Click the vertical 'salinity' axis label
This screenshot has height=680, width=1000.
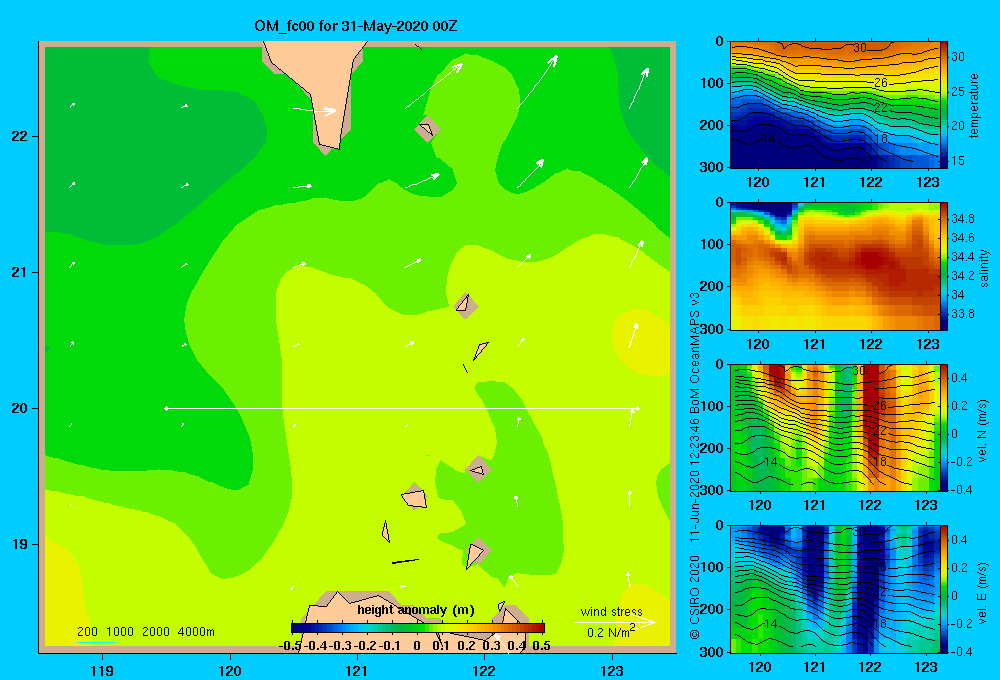(984, 268)
